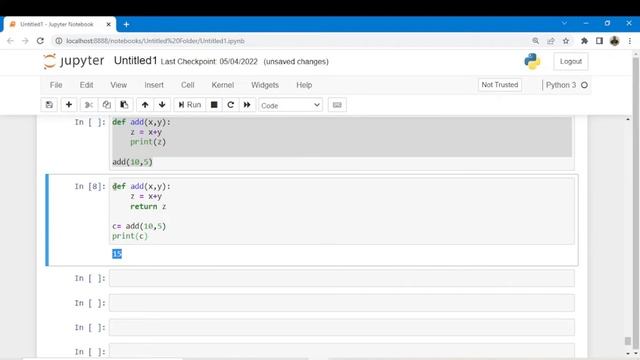The width and height of the screenshot is (640, 360).
Task: Run the selected cell
Action: pos(190,105)
